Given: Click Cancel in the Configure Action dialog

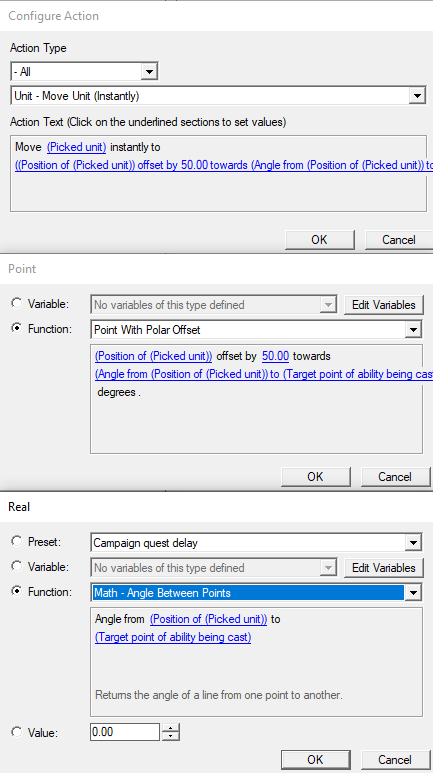Looking at the screenshot, I should click(398, 240).
